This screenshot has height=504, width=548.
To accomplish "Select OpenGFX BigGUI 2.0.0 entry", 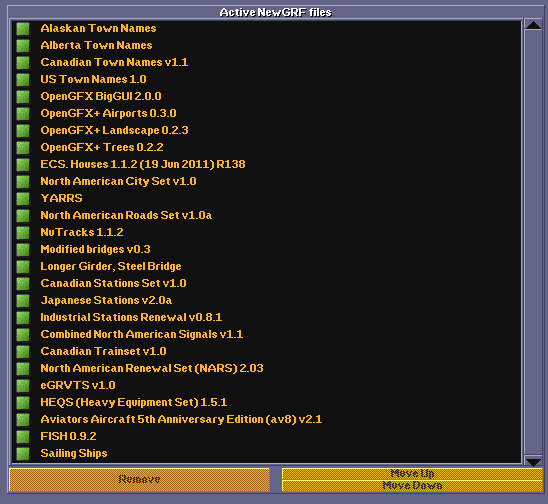I will [x=266, y=96].
